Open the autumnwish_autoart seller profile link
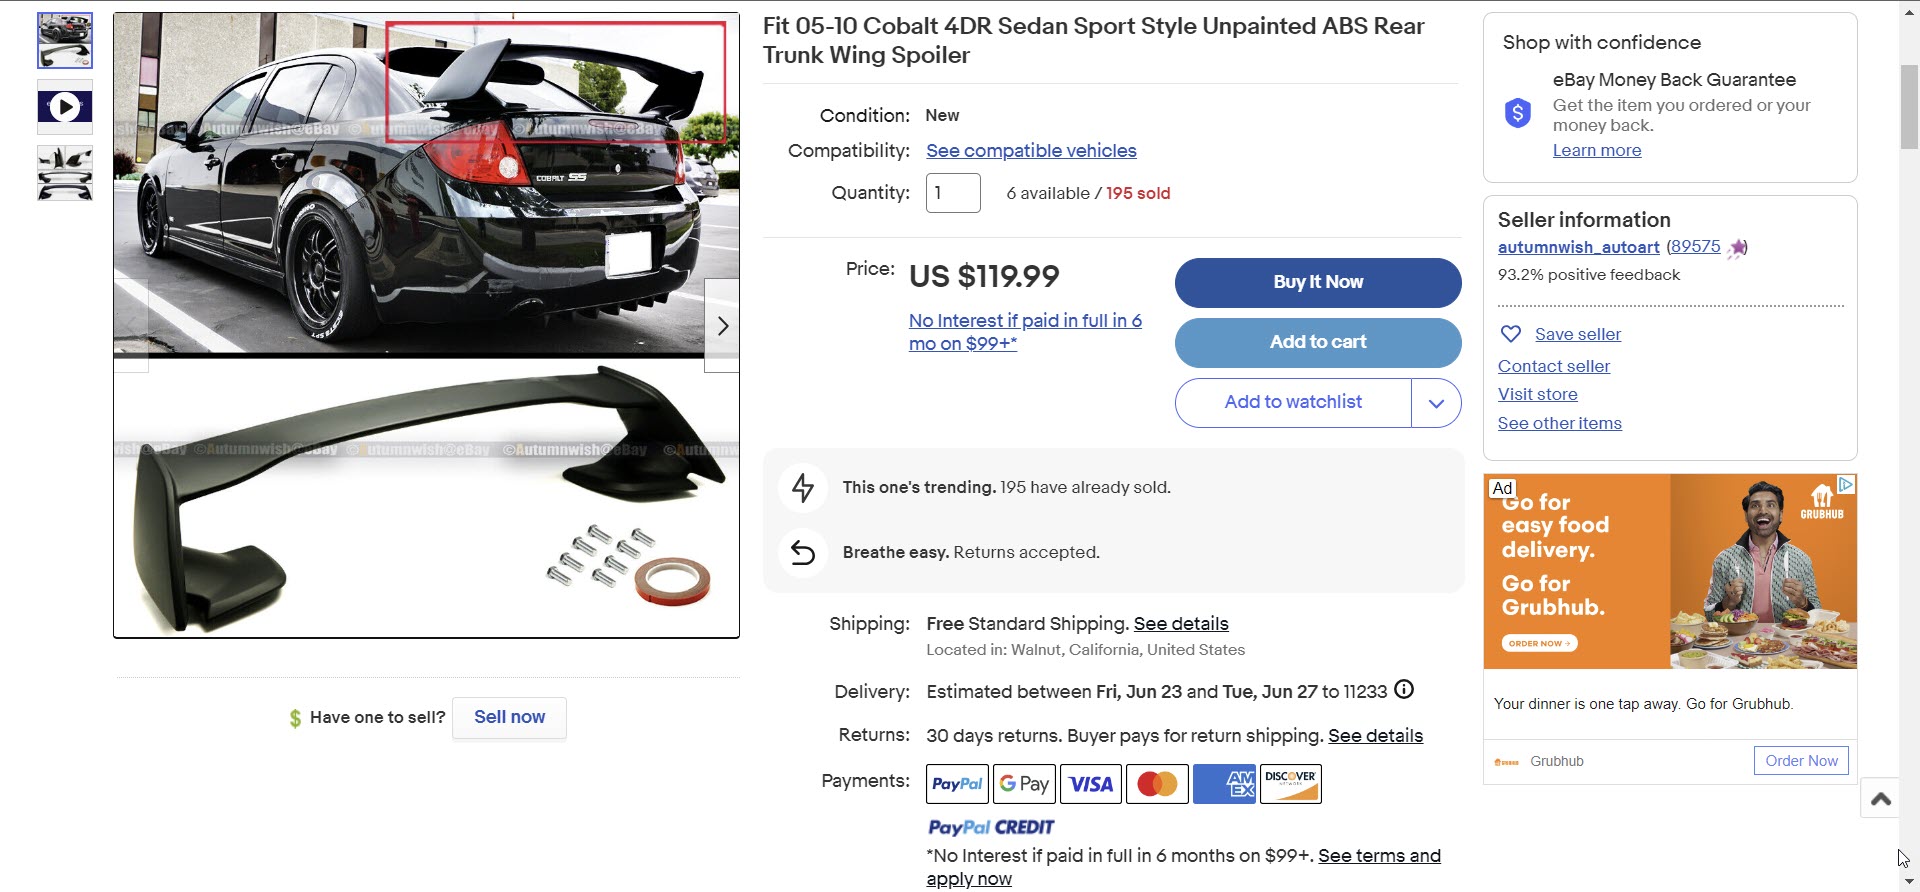Image resolution: width=1920 pixels, height=892 pixels. pyautogui.click(x=1578, y=247)
